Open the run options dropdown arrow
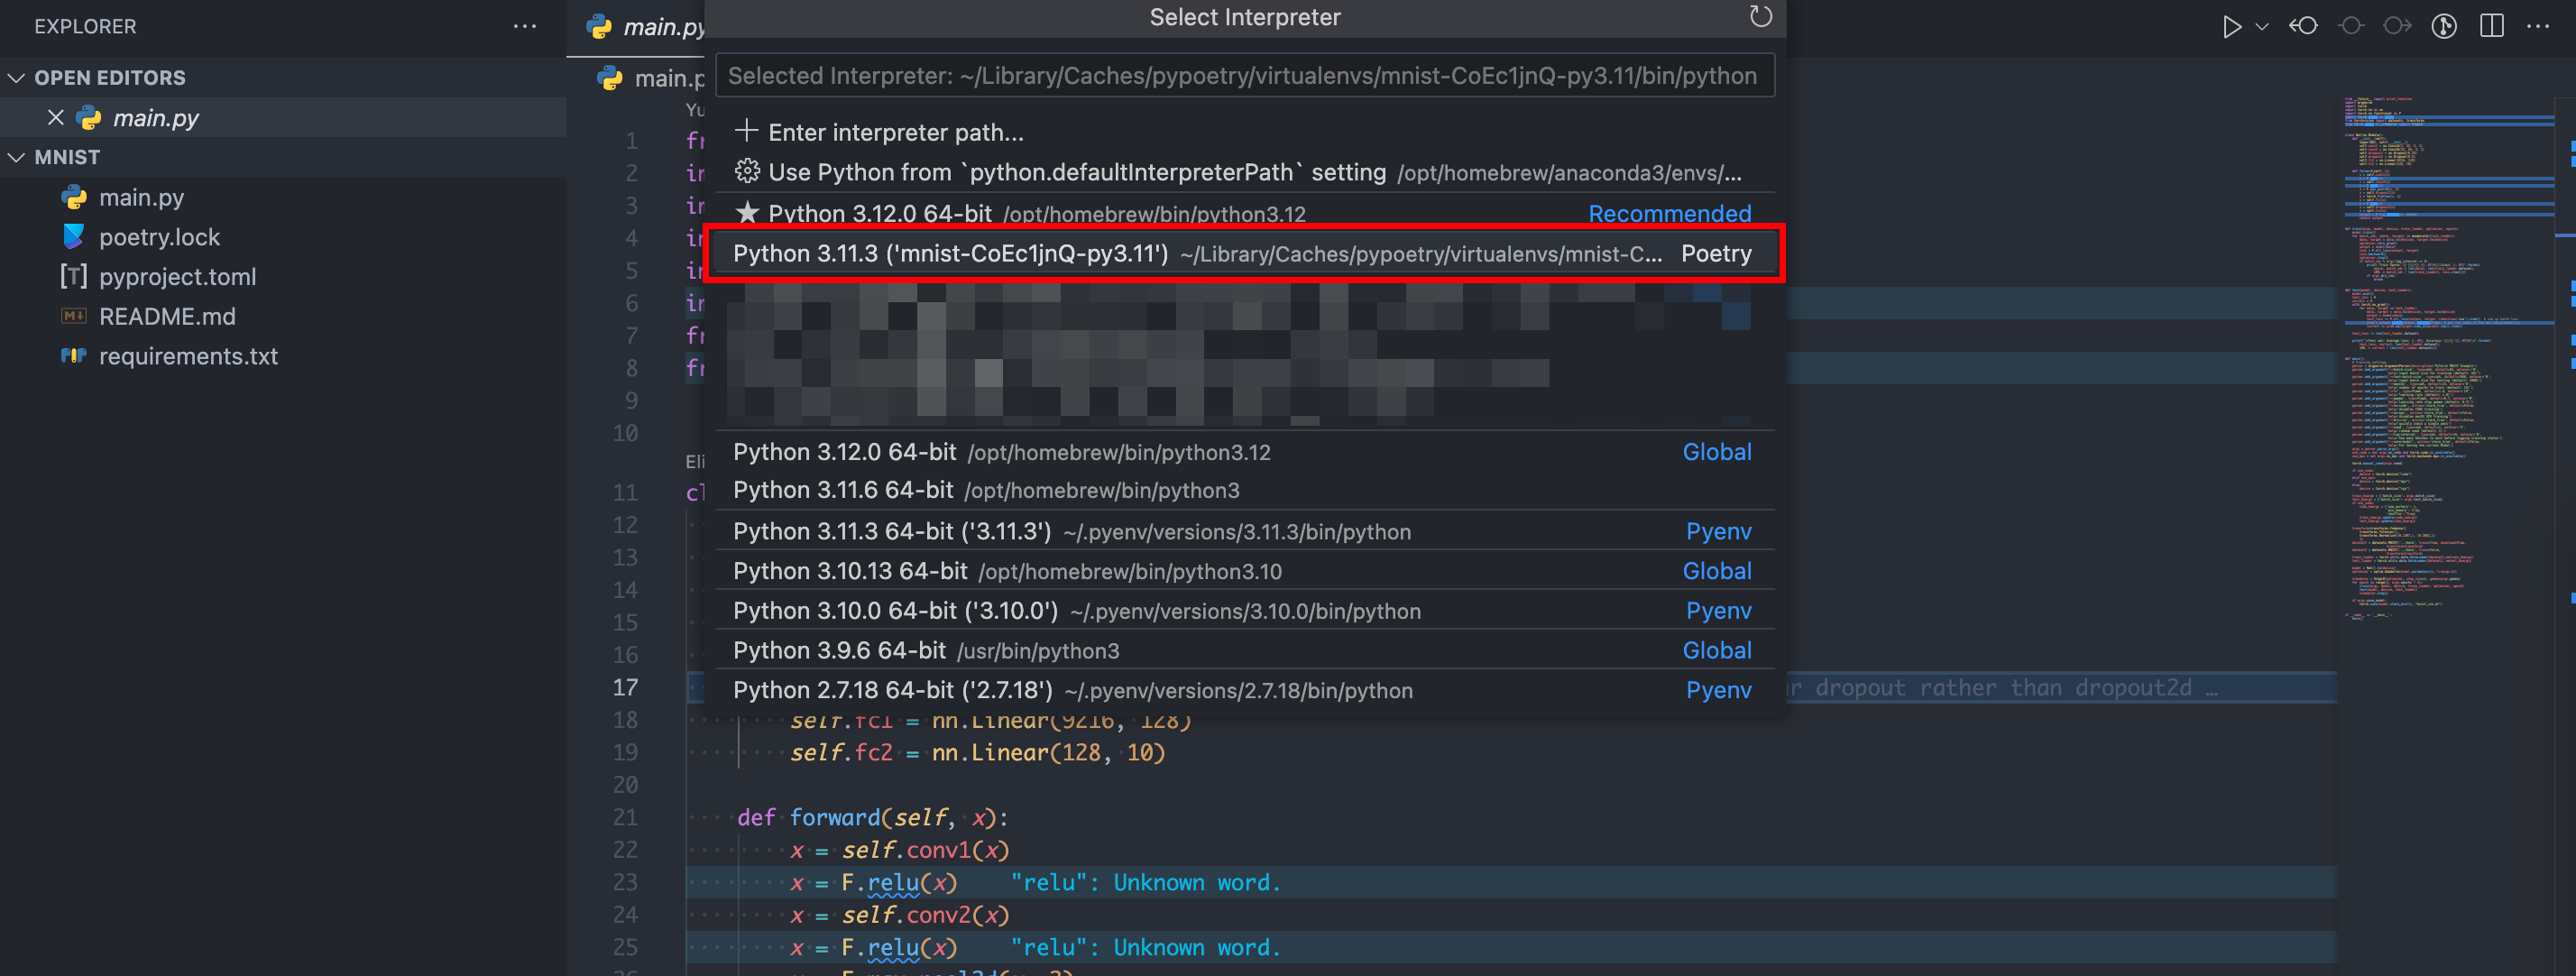Viewport: 2576px width, 976px height. pyautogui.click(x=2262, y=27)
